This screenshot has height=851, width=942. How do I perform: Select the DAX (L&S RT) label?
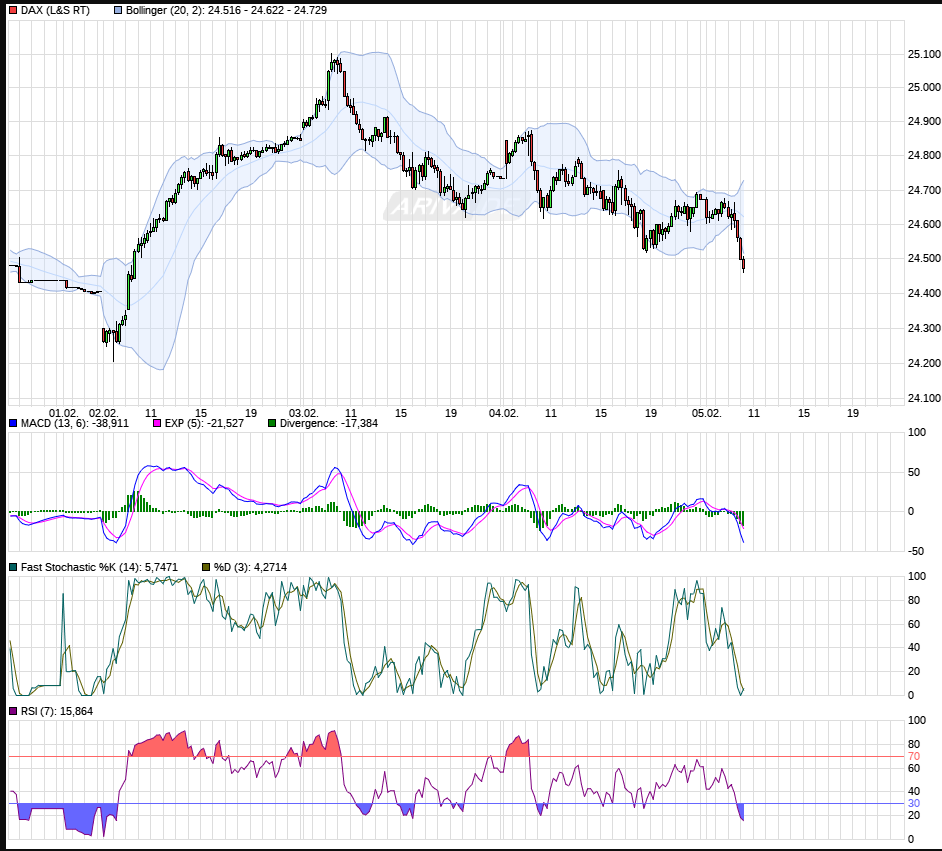pos(55,10)
